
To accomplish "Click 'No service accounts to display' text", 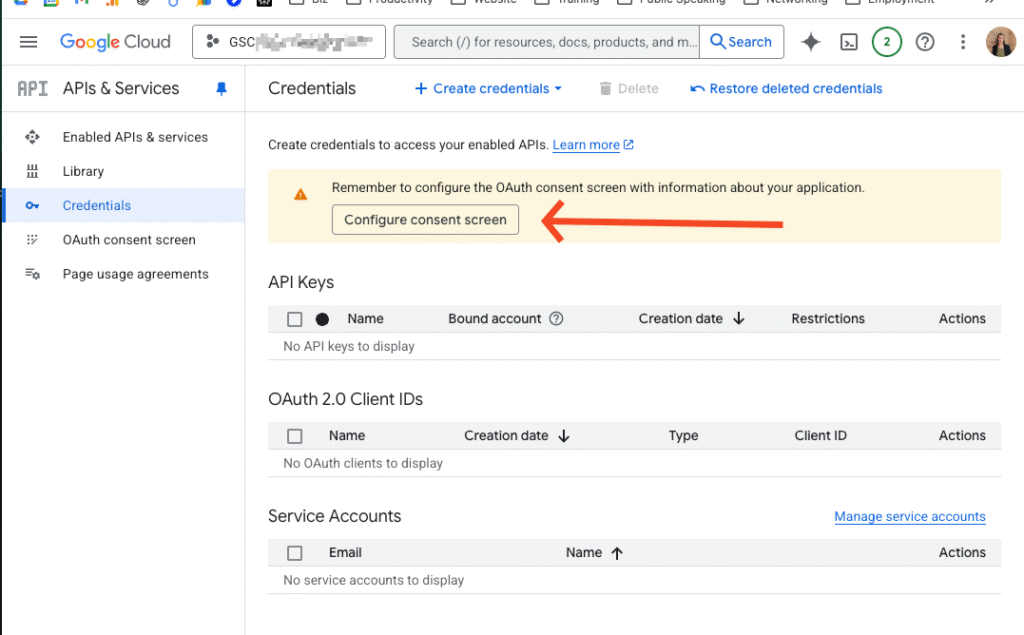I will coord(374,580).
